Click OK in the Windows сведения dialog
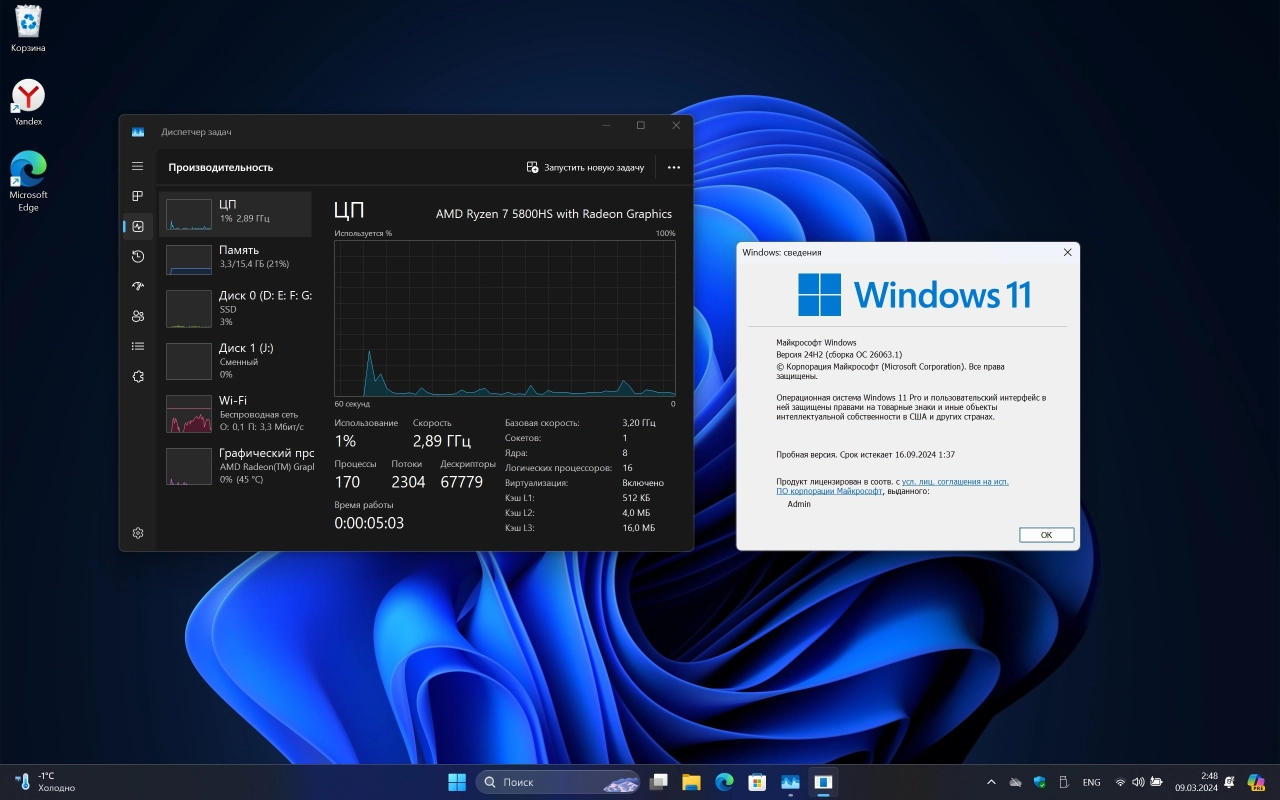Viewport: 1280px width, 800px height. point(1046,535)
